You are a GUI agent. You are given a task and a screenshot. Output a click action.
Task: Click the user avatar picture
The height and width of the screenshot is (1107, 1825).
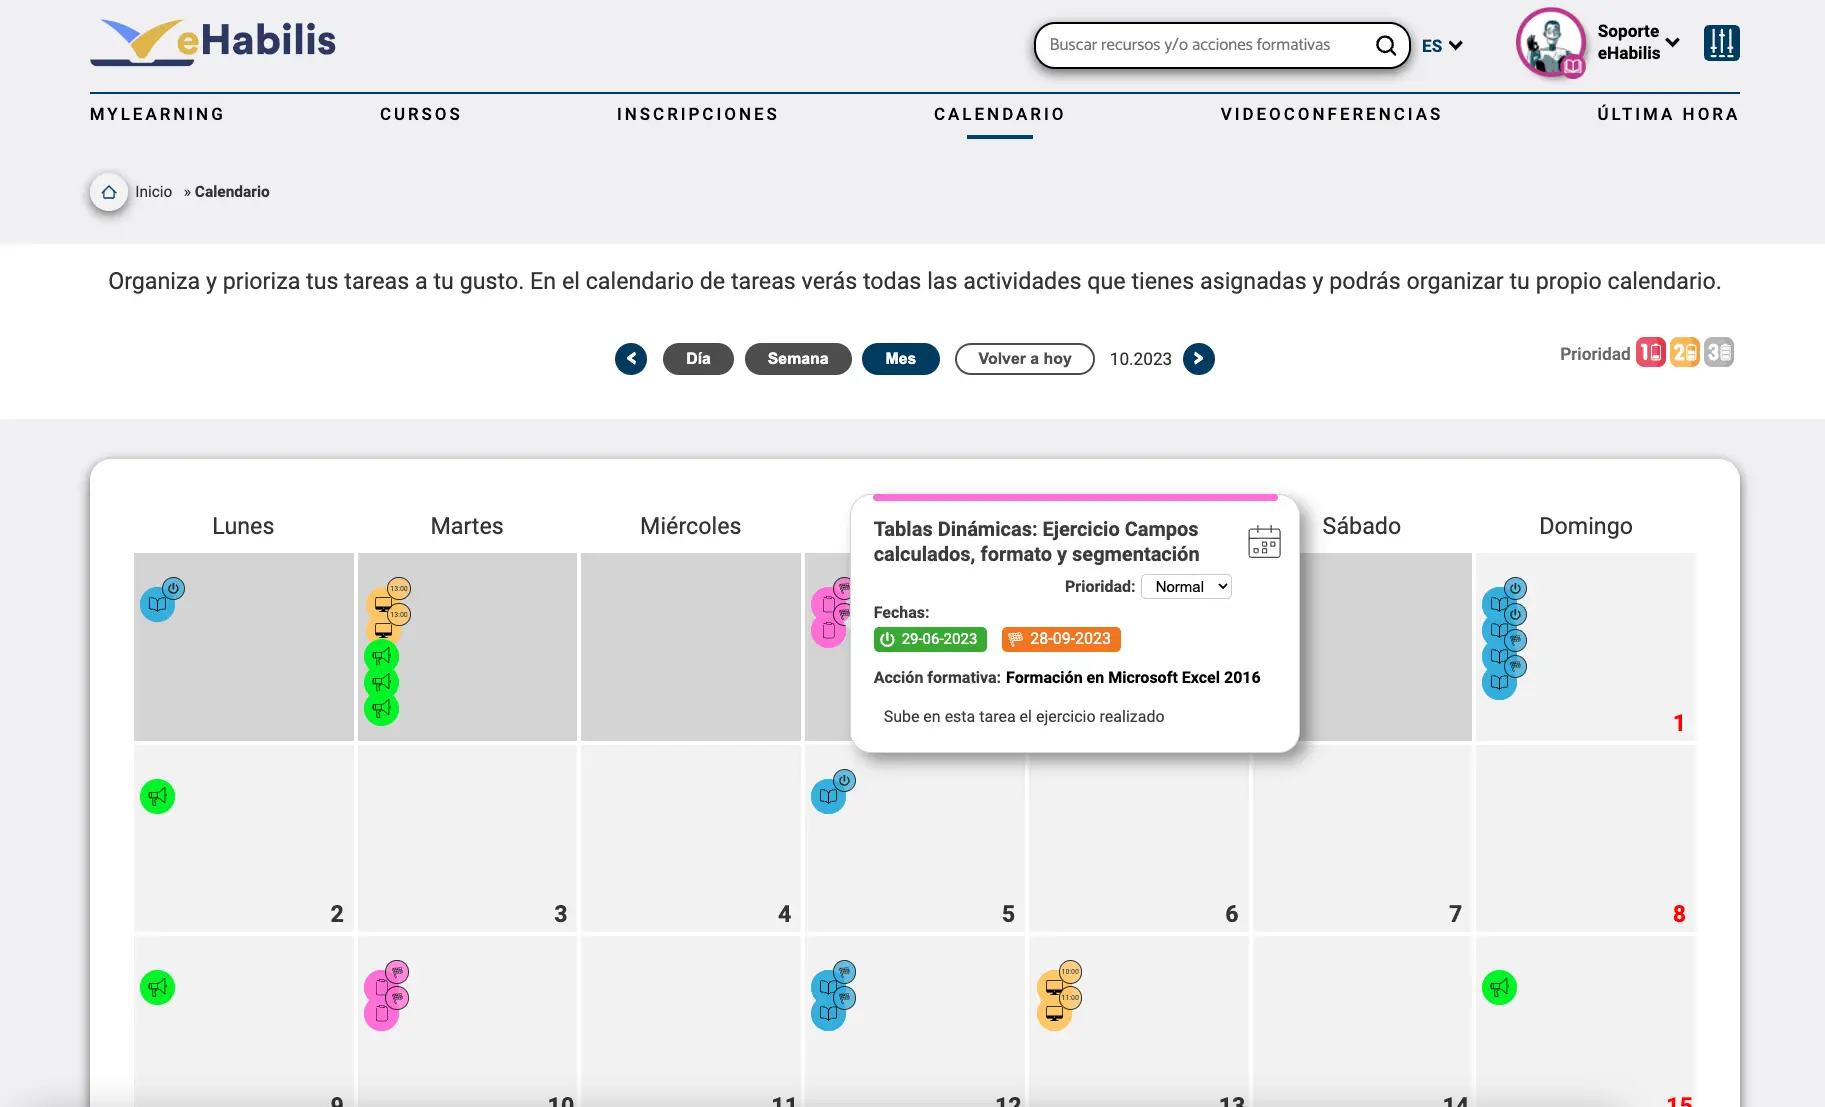(x=1551, y=43)
